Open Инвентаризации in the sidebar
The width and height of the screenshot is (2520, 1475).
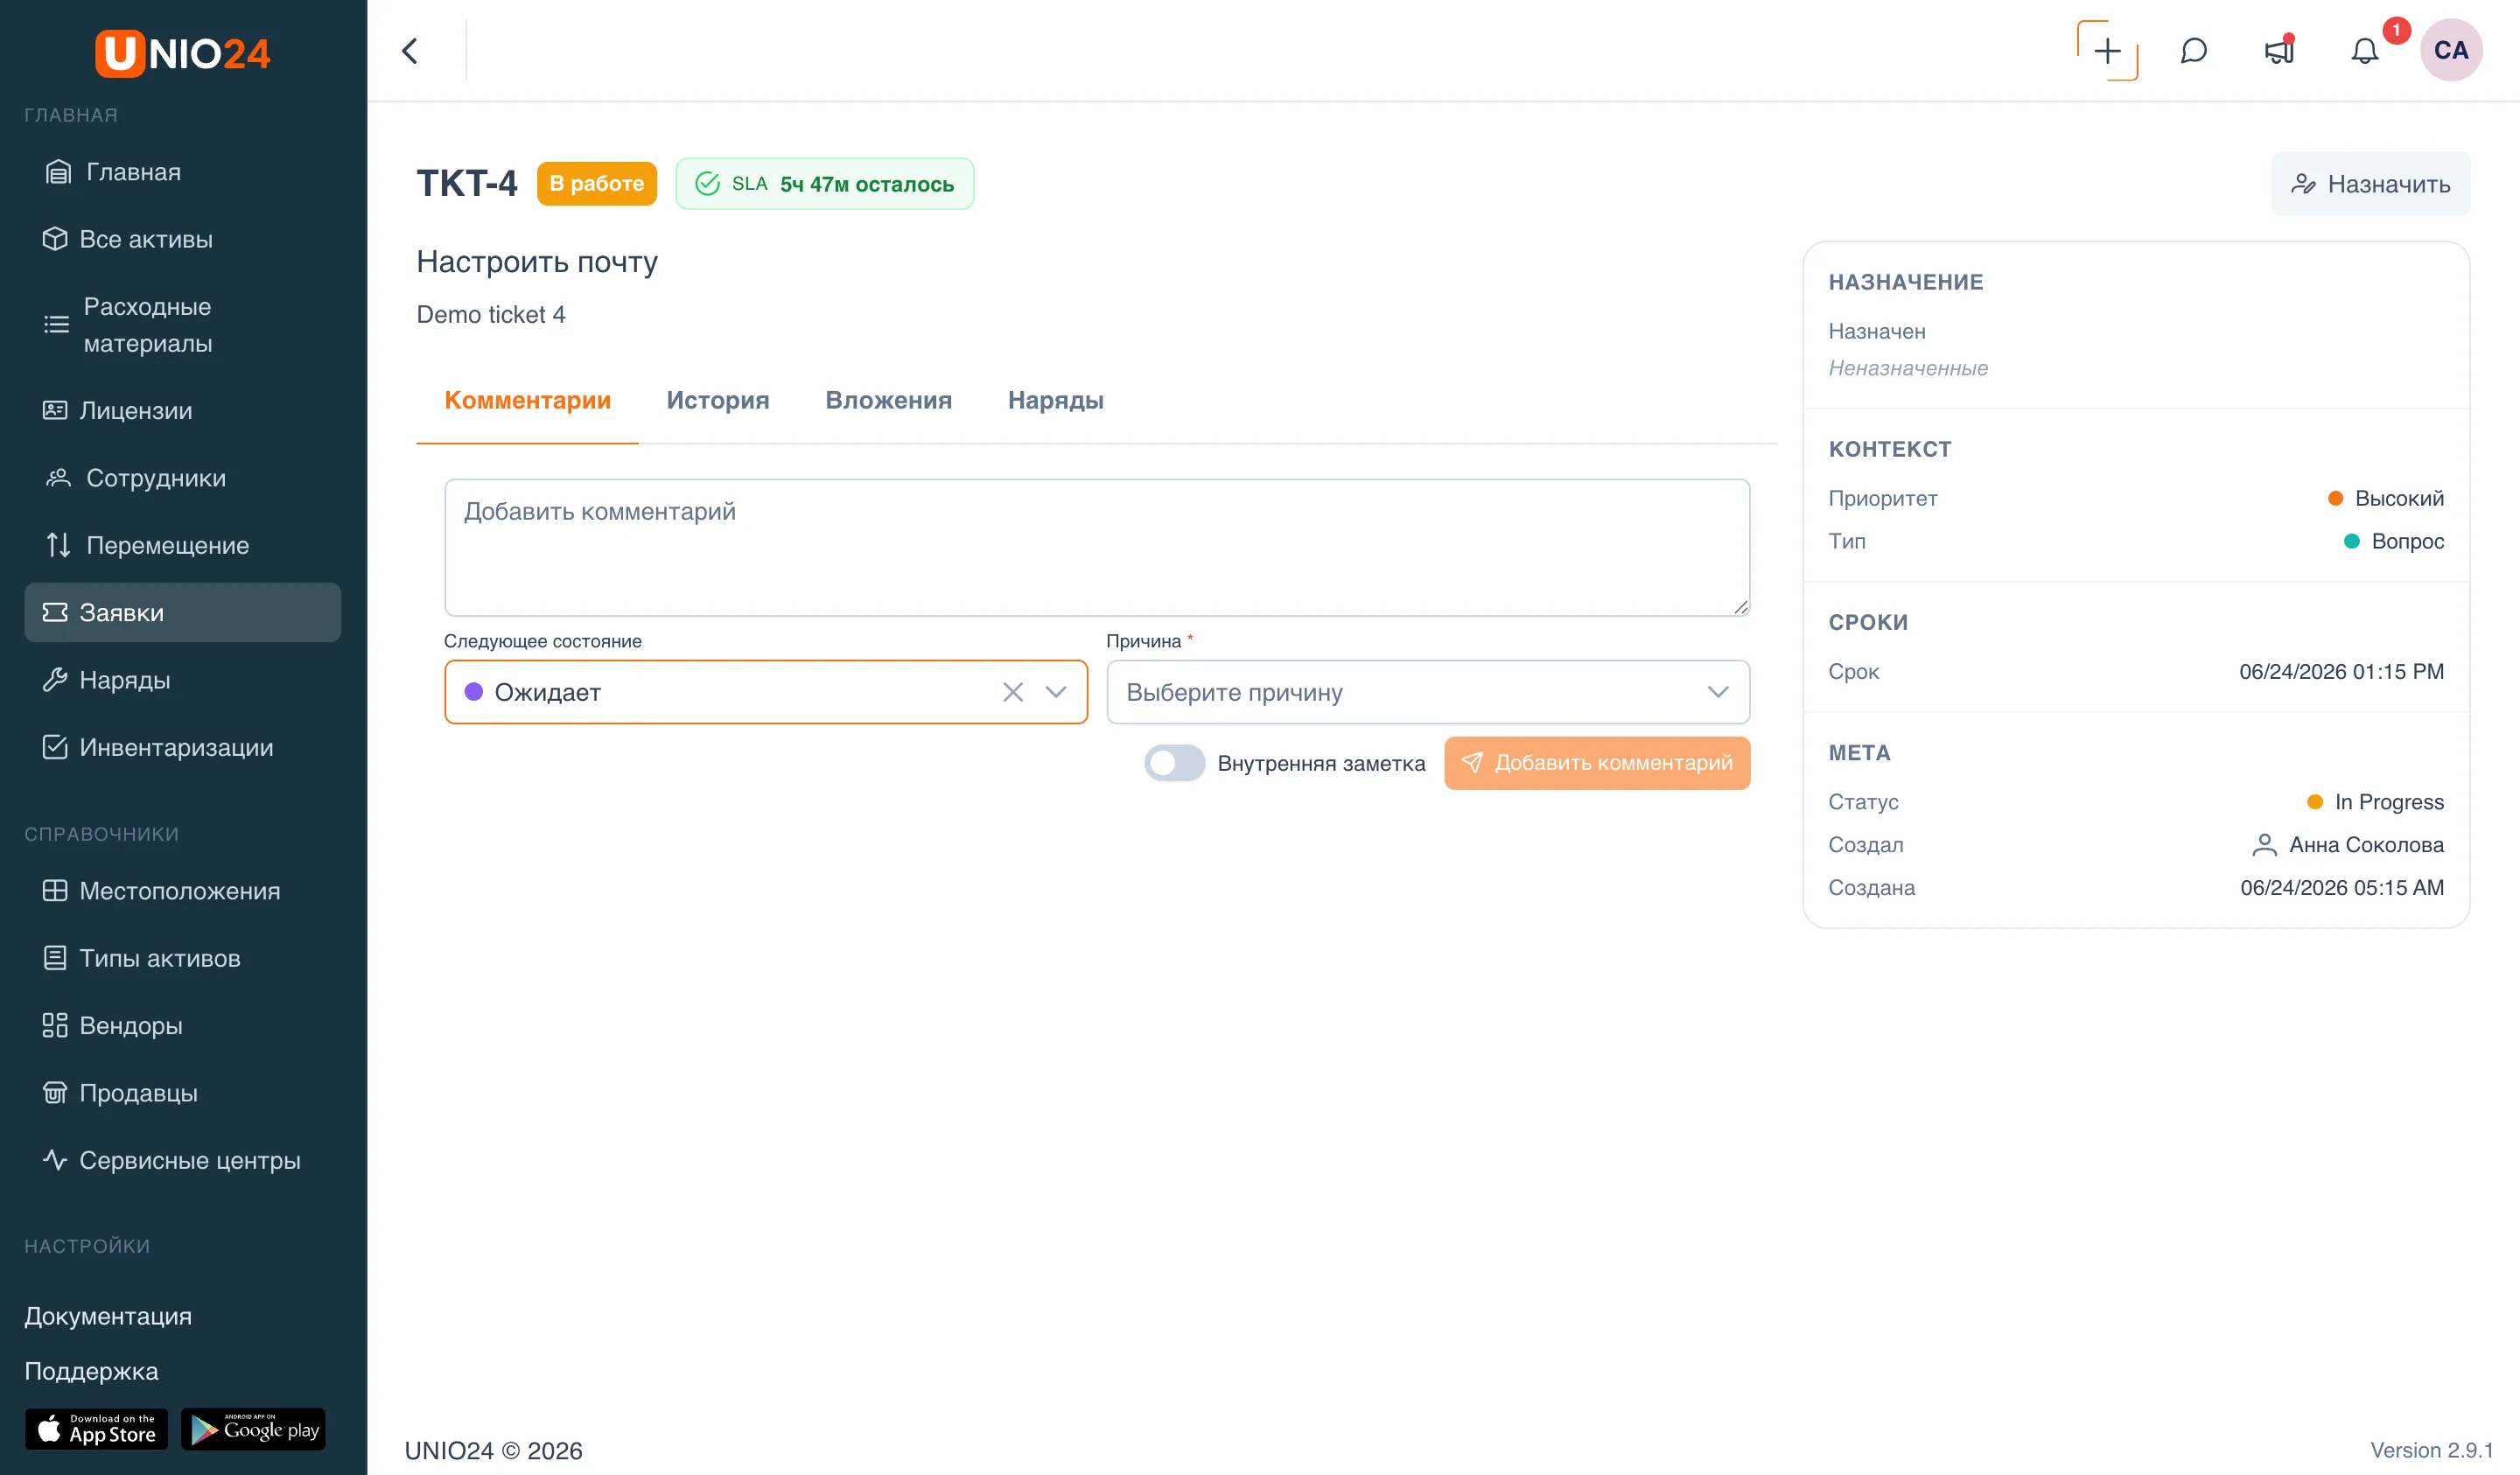(x=176, y=747)
